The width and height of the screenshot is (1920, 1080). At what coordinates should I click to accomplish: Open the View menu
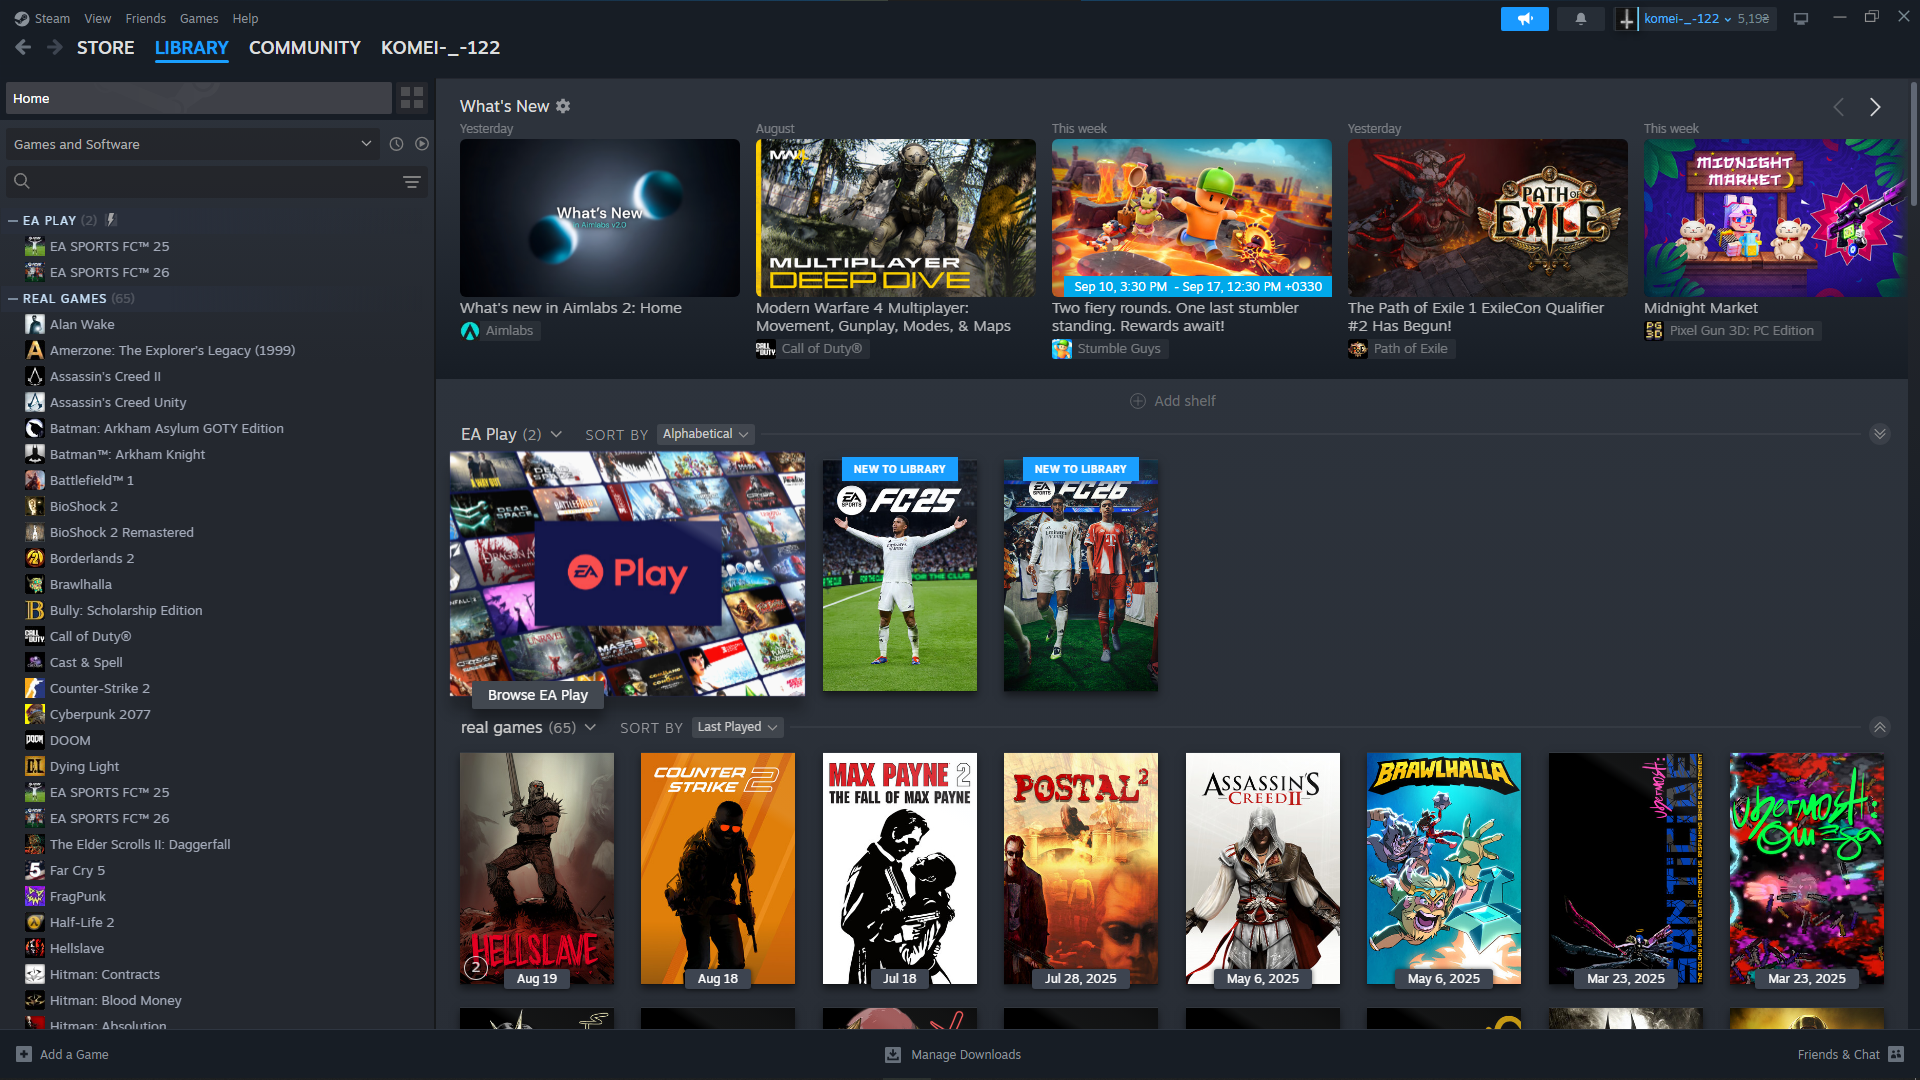98,18
